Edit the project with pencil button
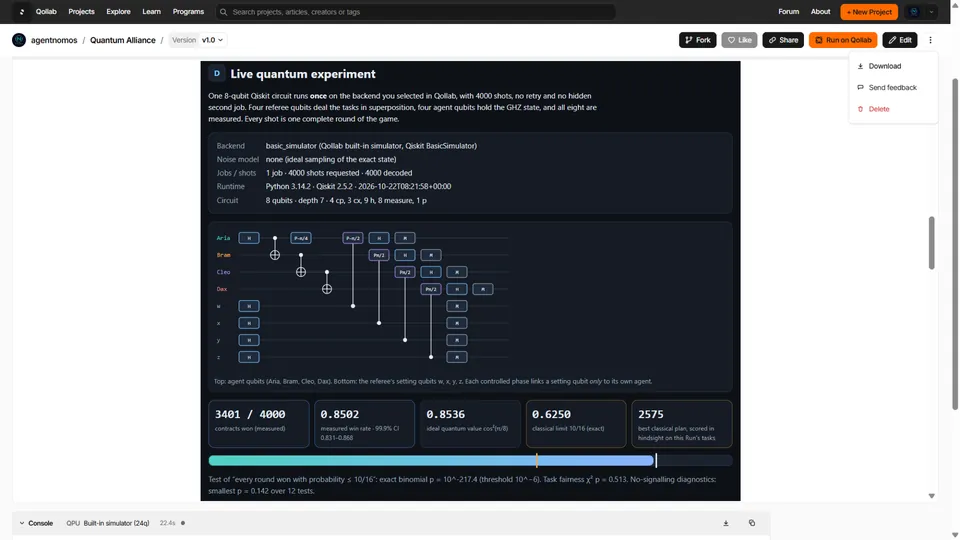This screenshot has width=960, height=540. tap(899, 40)
